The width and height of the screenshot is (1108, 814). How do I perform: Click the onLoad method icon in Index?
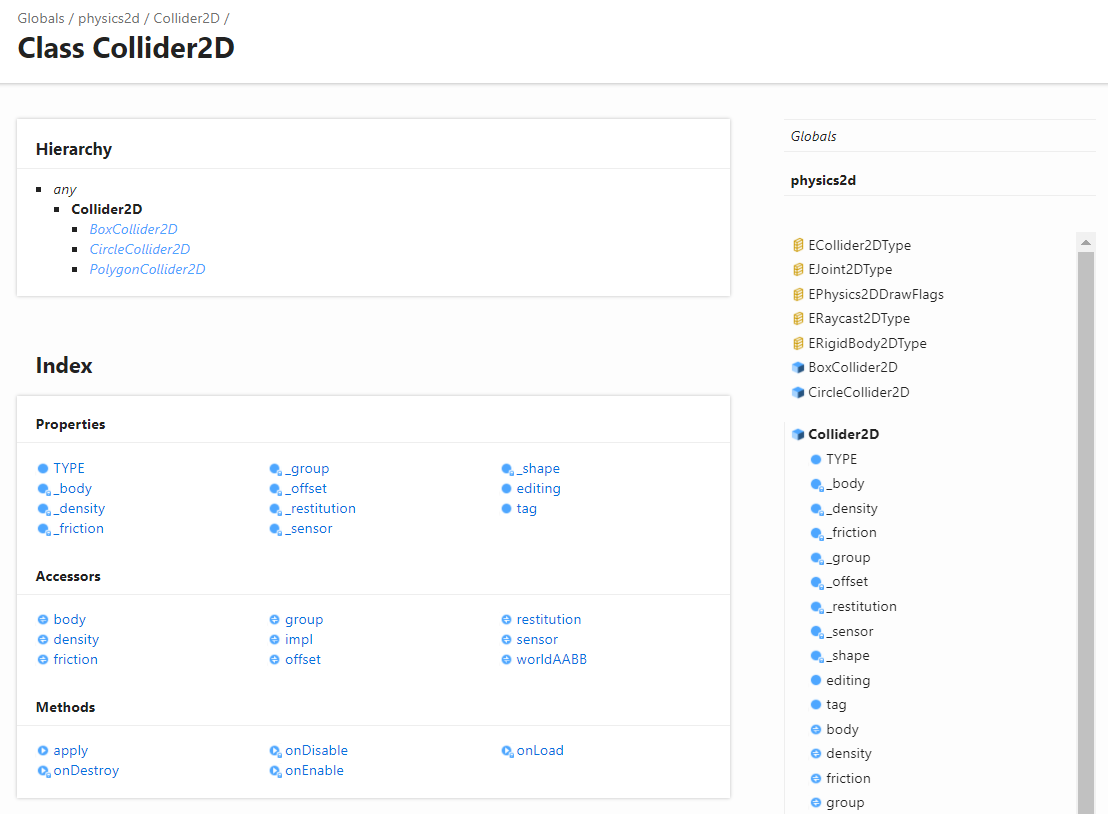coord(507,751)
